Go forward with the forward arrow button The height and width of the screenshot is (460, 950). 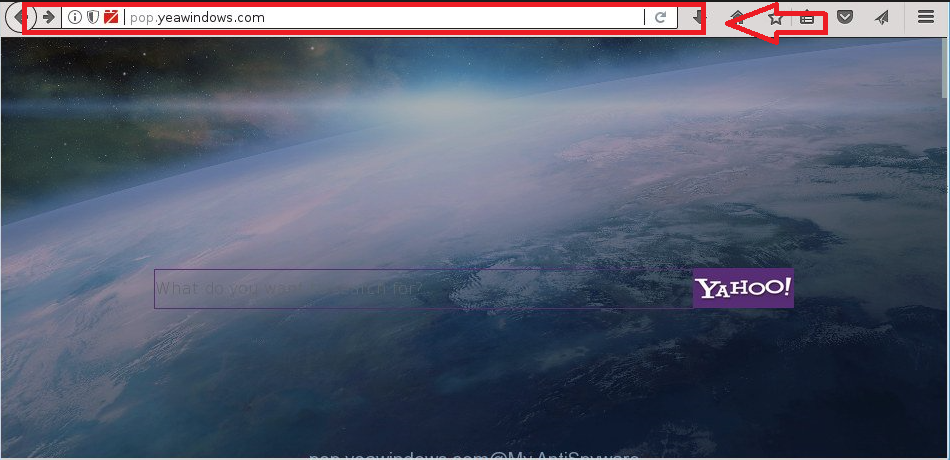(x=50, y=17)
